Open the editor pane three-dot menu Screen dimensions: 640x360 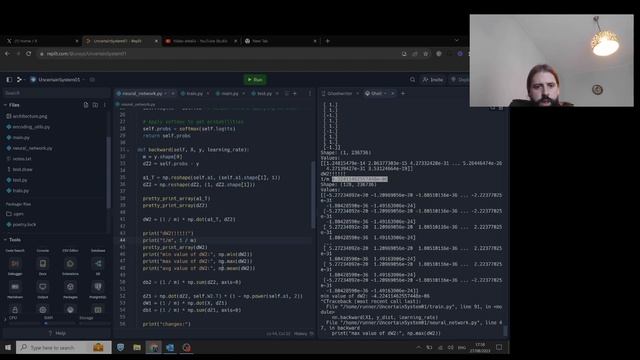310,93
